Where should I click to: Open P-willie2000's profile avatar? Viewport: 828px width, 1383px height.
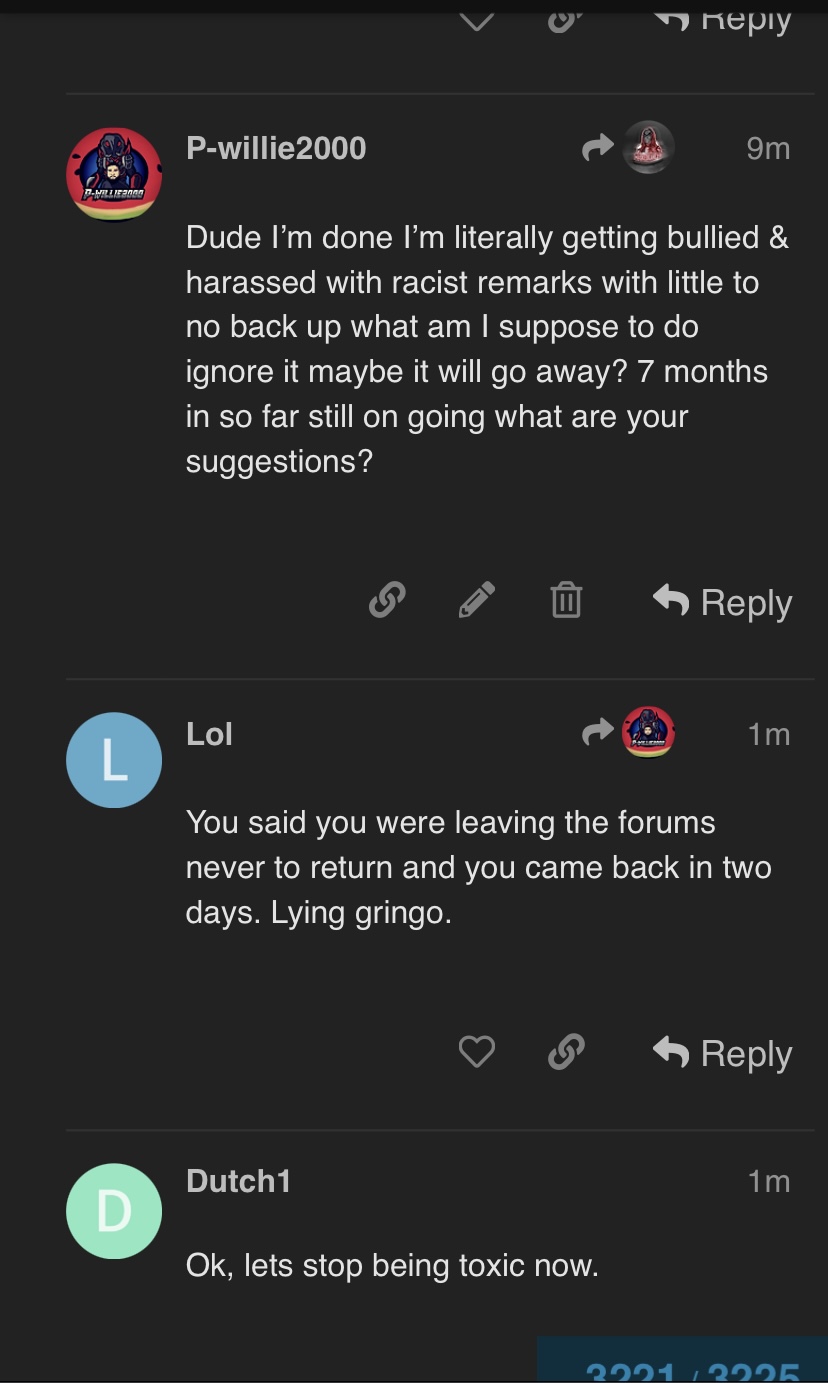tap(114, 174)
